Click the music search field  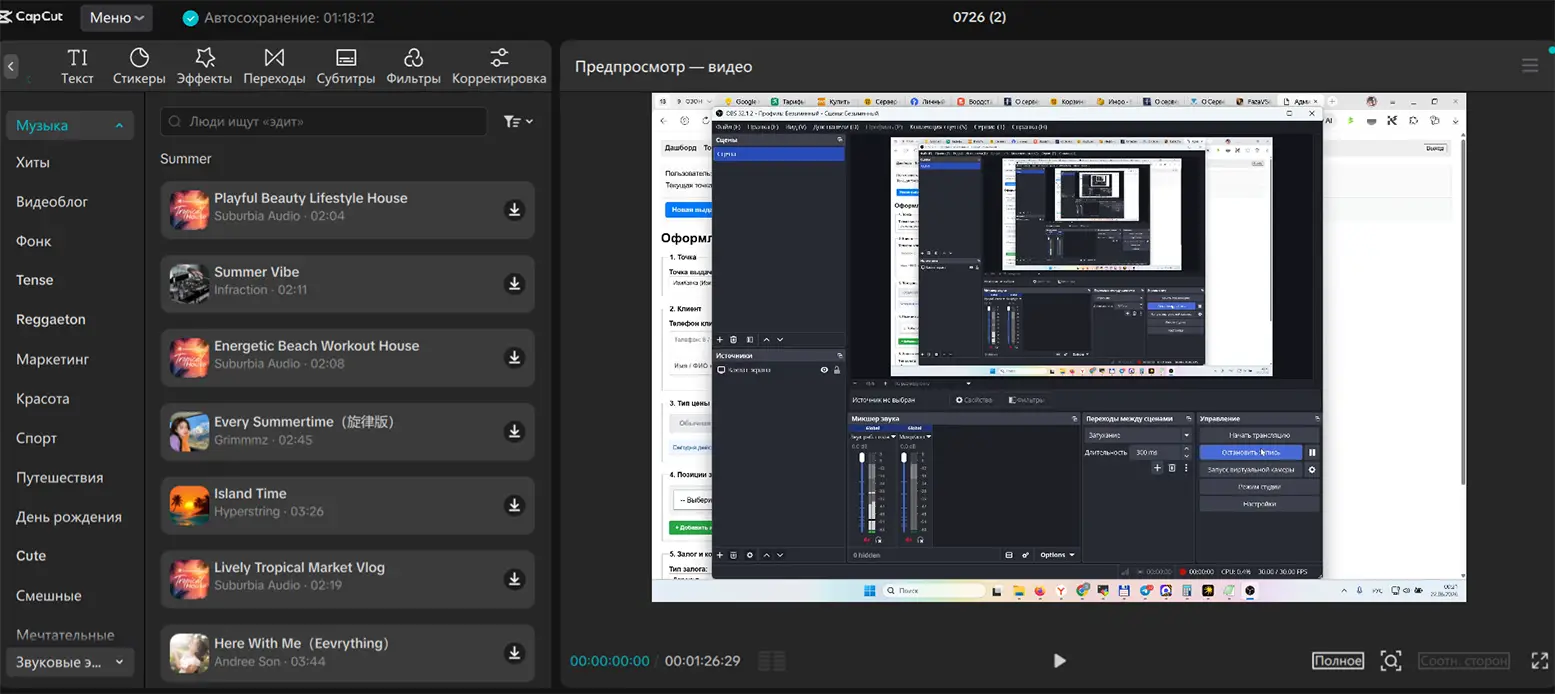pos(324,122)
